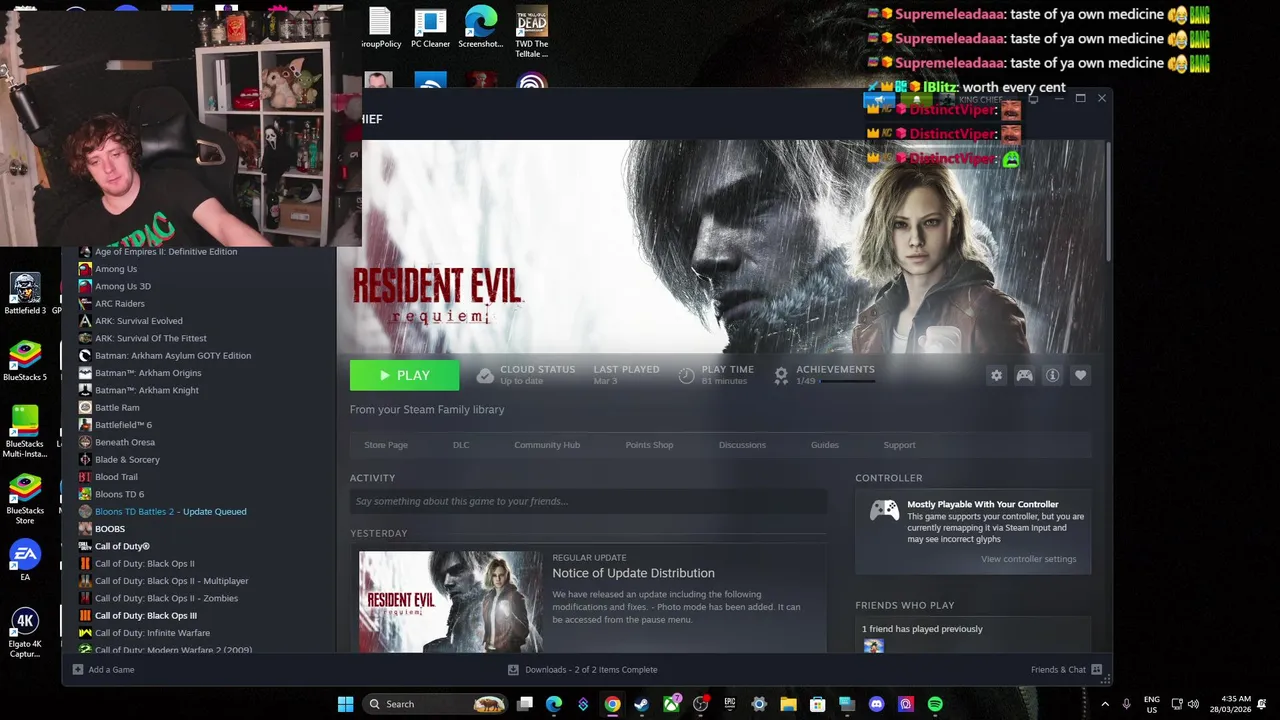The width and height of the screenshot is (1280, 720).
Task: Open Xbox app from the taskbar
Action: coord(671,704)
